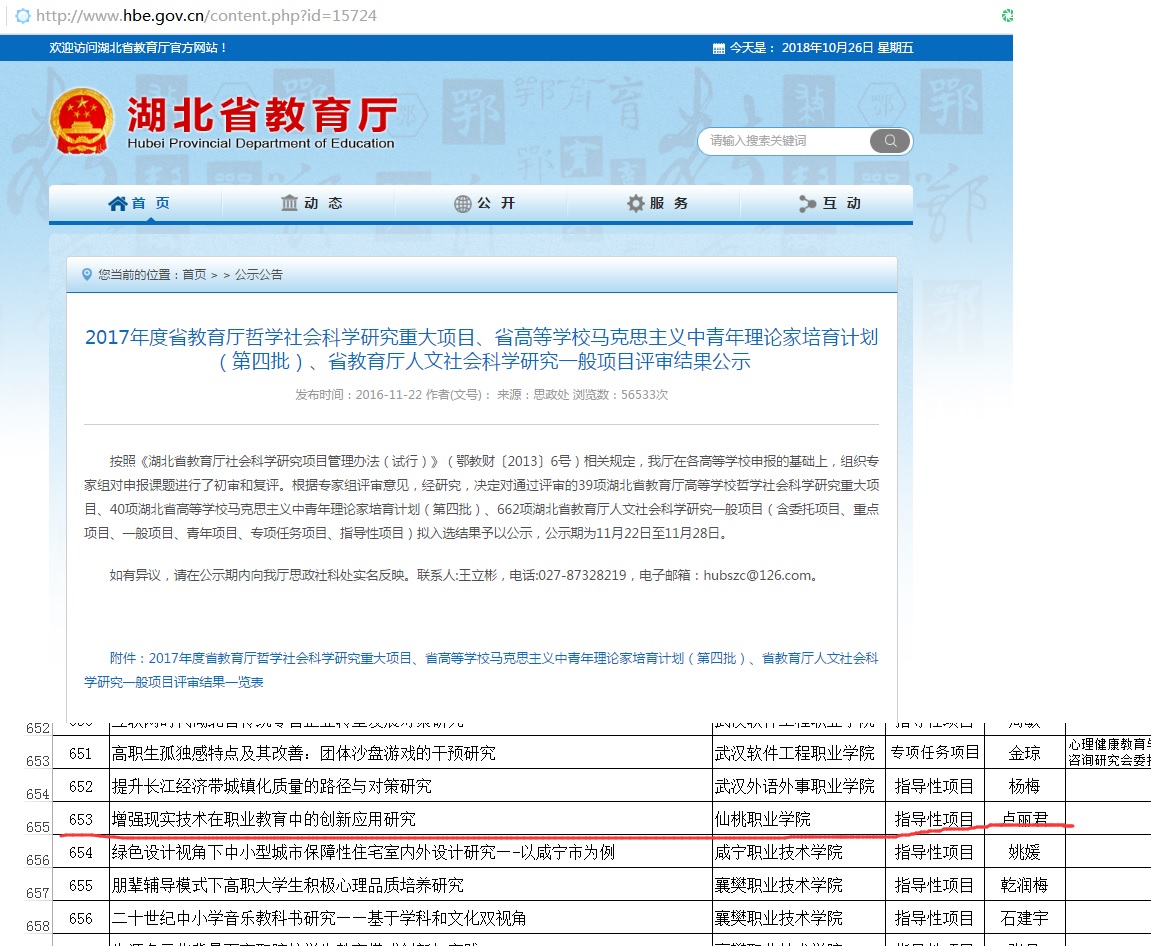Image resolution: width=1151 pixels, height=946 pixels.
Task: Click the share icon for 互动
Action: (807, 204)
